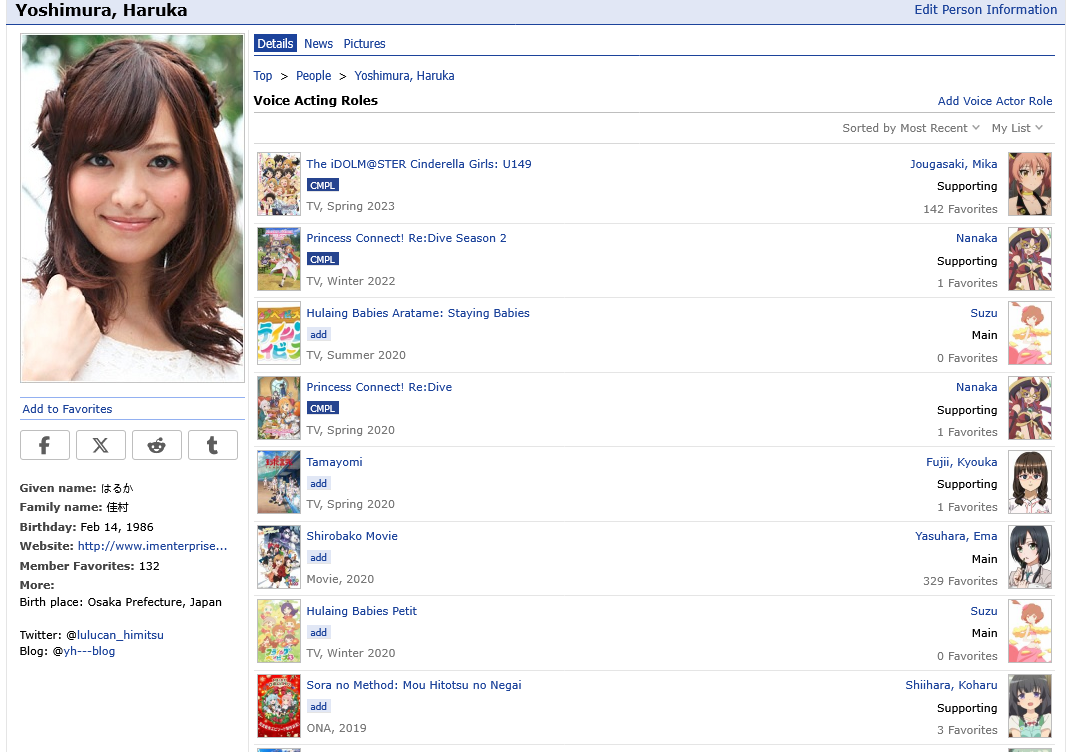Open Fujii, Kyouka character link
This screenshot has height=752, width=1067.
[x=962, y=462]
